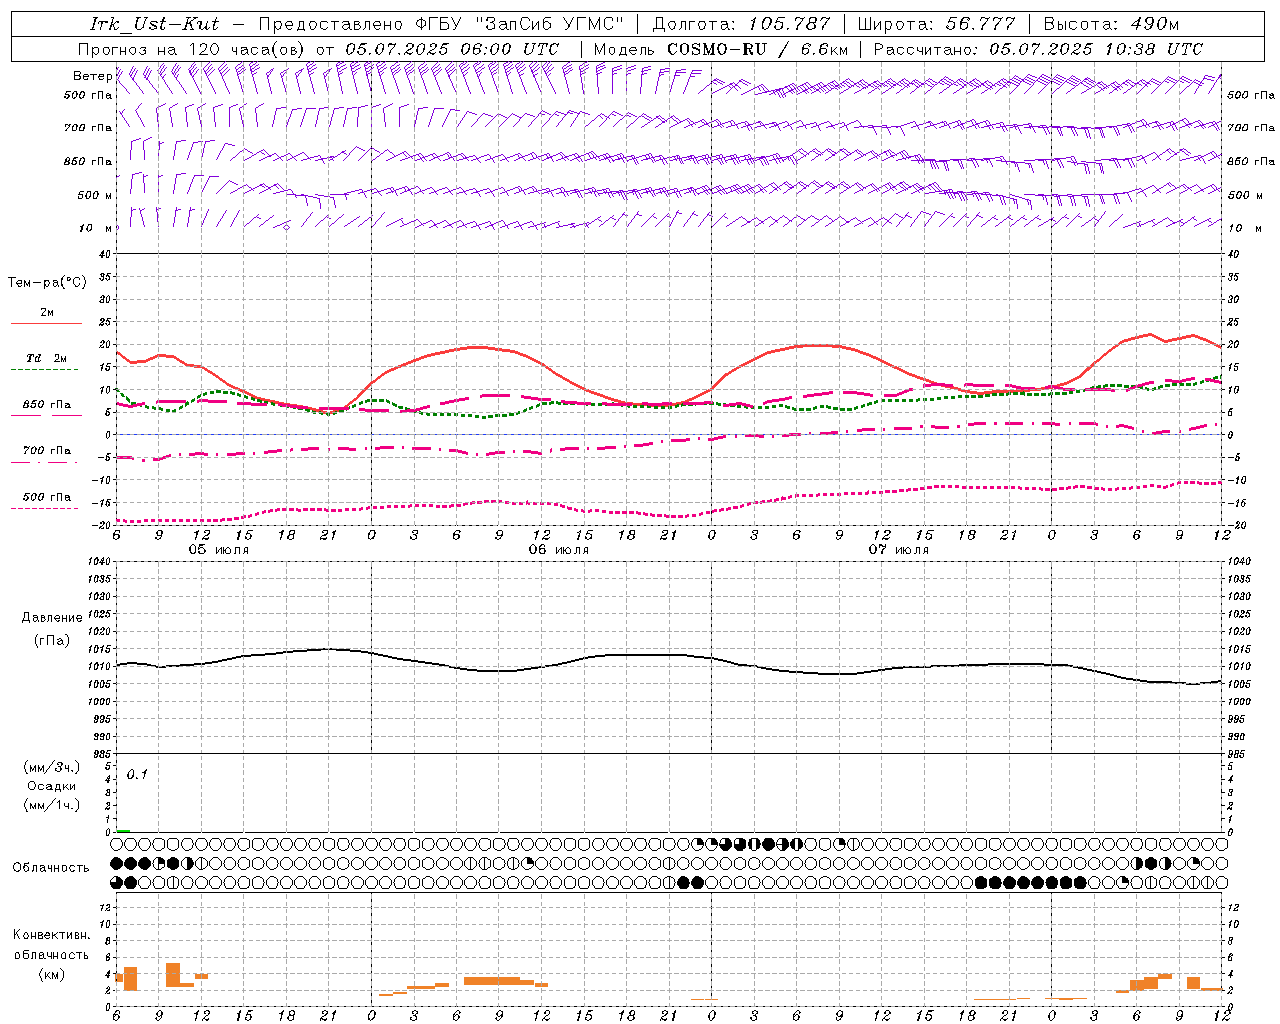Click the Ветер panel label

[92, 76]
